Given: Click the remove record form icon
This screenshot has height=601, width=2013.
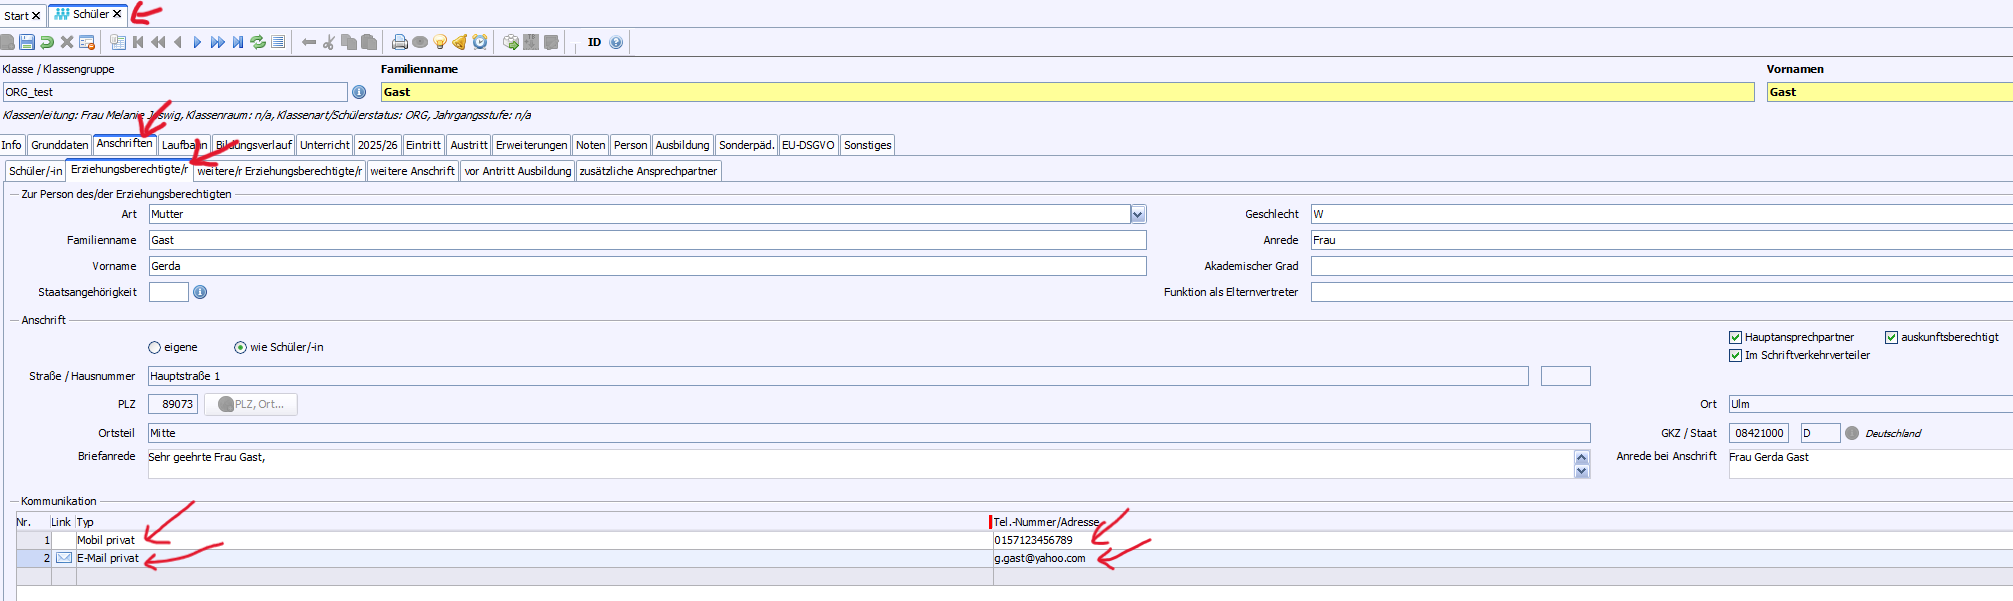Looking at the screenshot, I should pyautogui.click(x=87, y=42).
